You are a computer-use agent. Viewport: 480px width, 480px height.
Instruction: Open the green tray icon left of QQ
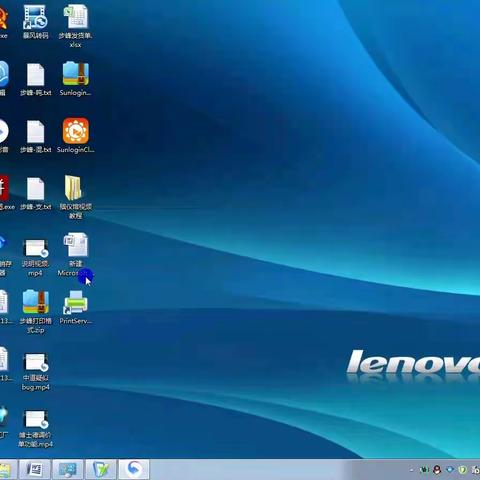[424, 470]
